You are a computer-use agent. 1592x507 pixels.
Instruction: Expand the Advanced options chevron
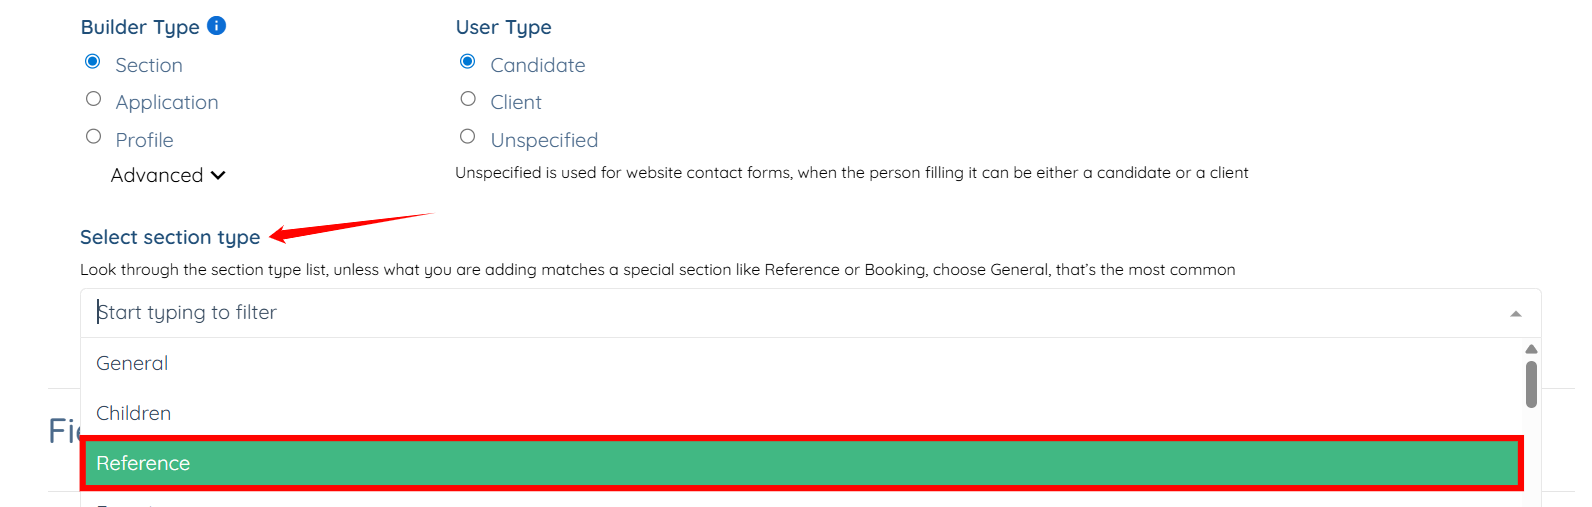[x=218, y=175]
